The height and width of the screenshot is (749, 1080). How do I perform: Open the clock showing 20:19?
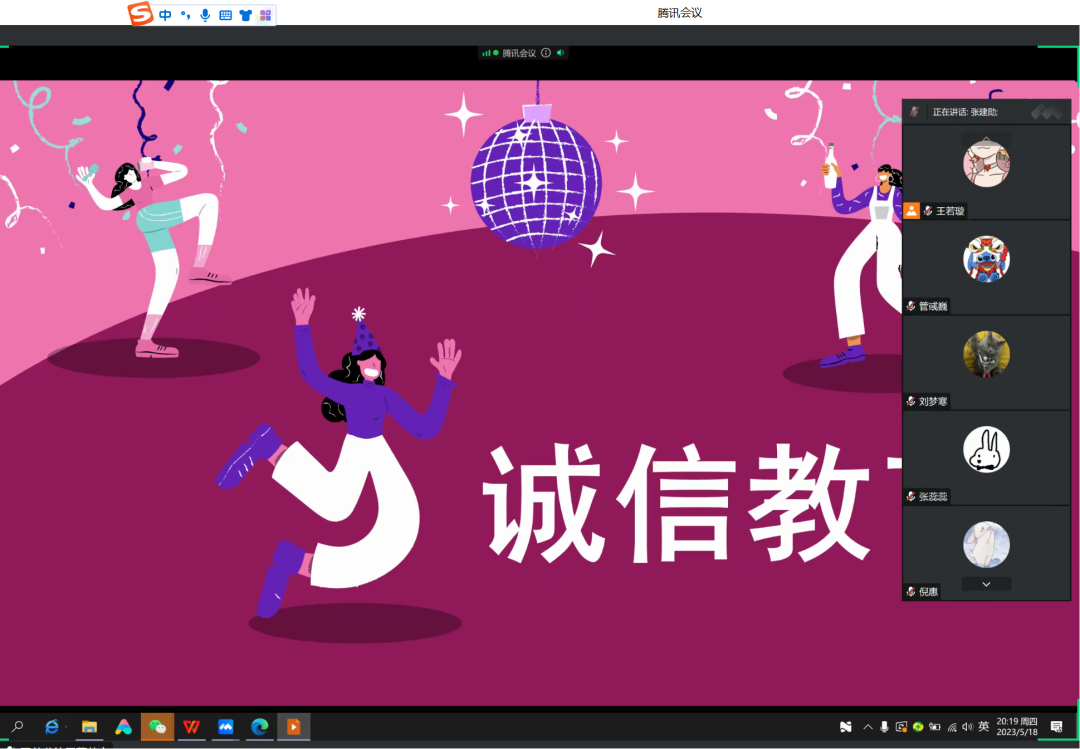1017,727
